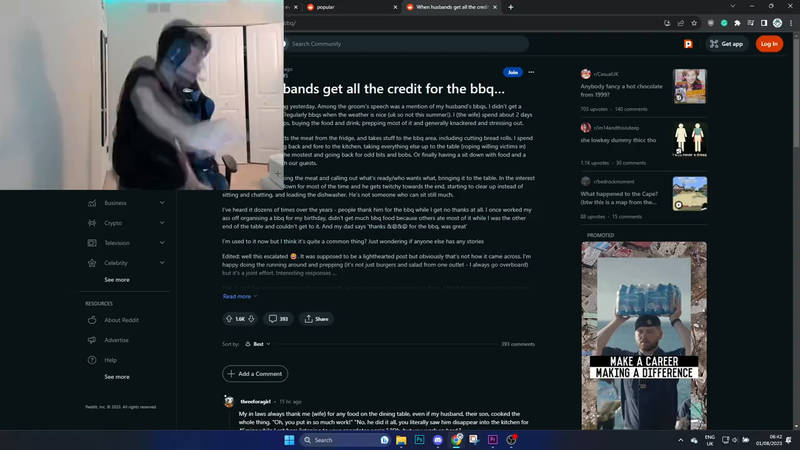This screenshot has height=450, width=800.
Task: Open the post's 393 comments button
Action: (x=278, y=319)
